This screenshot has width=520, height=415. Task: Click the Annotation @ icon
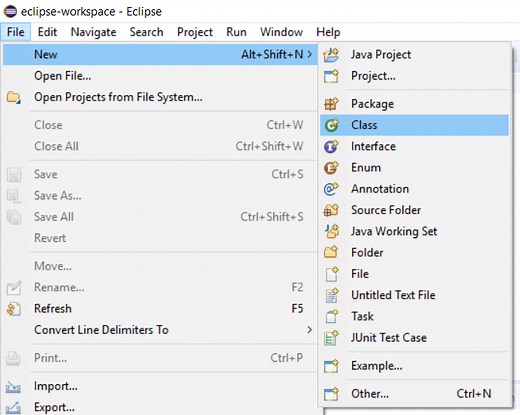331,189
